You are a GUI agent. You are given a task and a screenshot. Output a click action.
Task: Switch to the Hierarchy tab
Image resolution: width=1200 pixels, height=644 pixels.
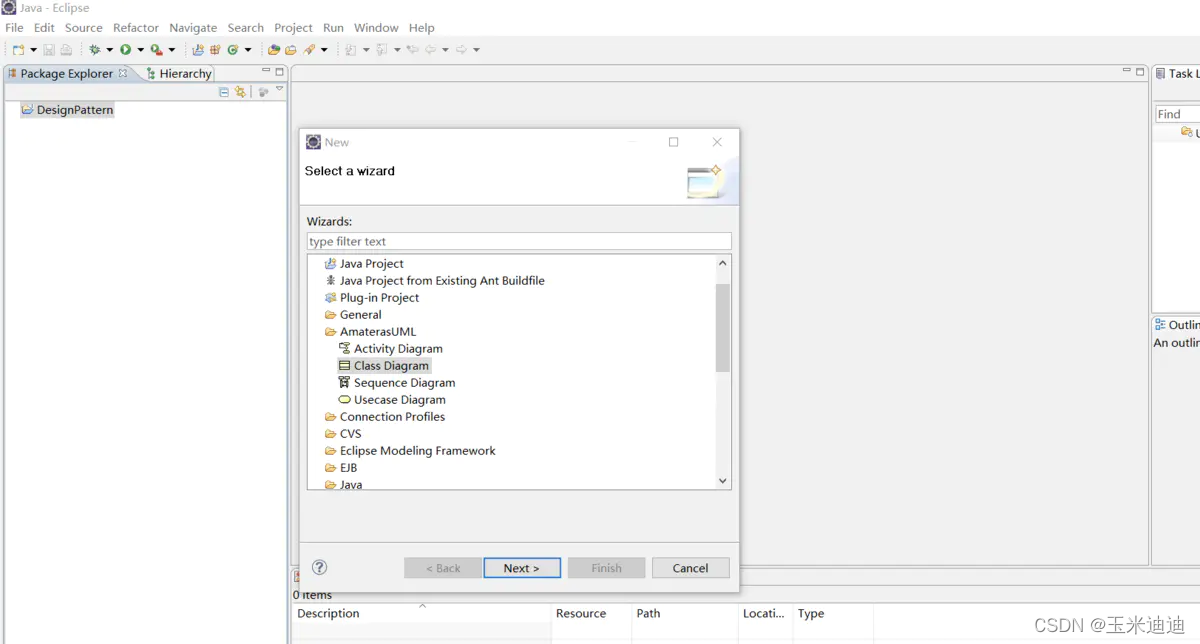tap(179, 73)
